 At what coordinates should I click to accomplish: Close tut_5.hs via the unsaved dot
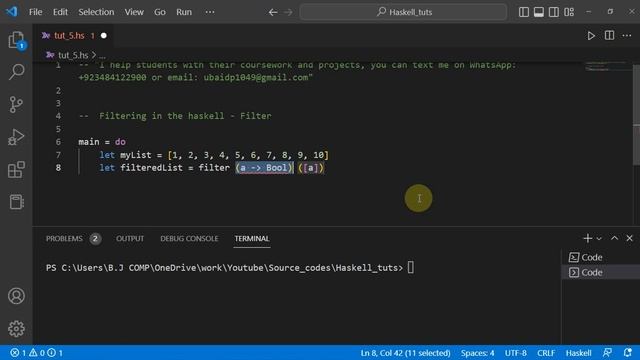(104, 36)
